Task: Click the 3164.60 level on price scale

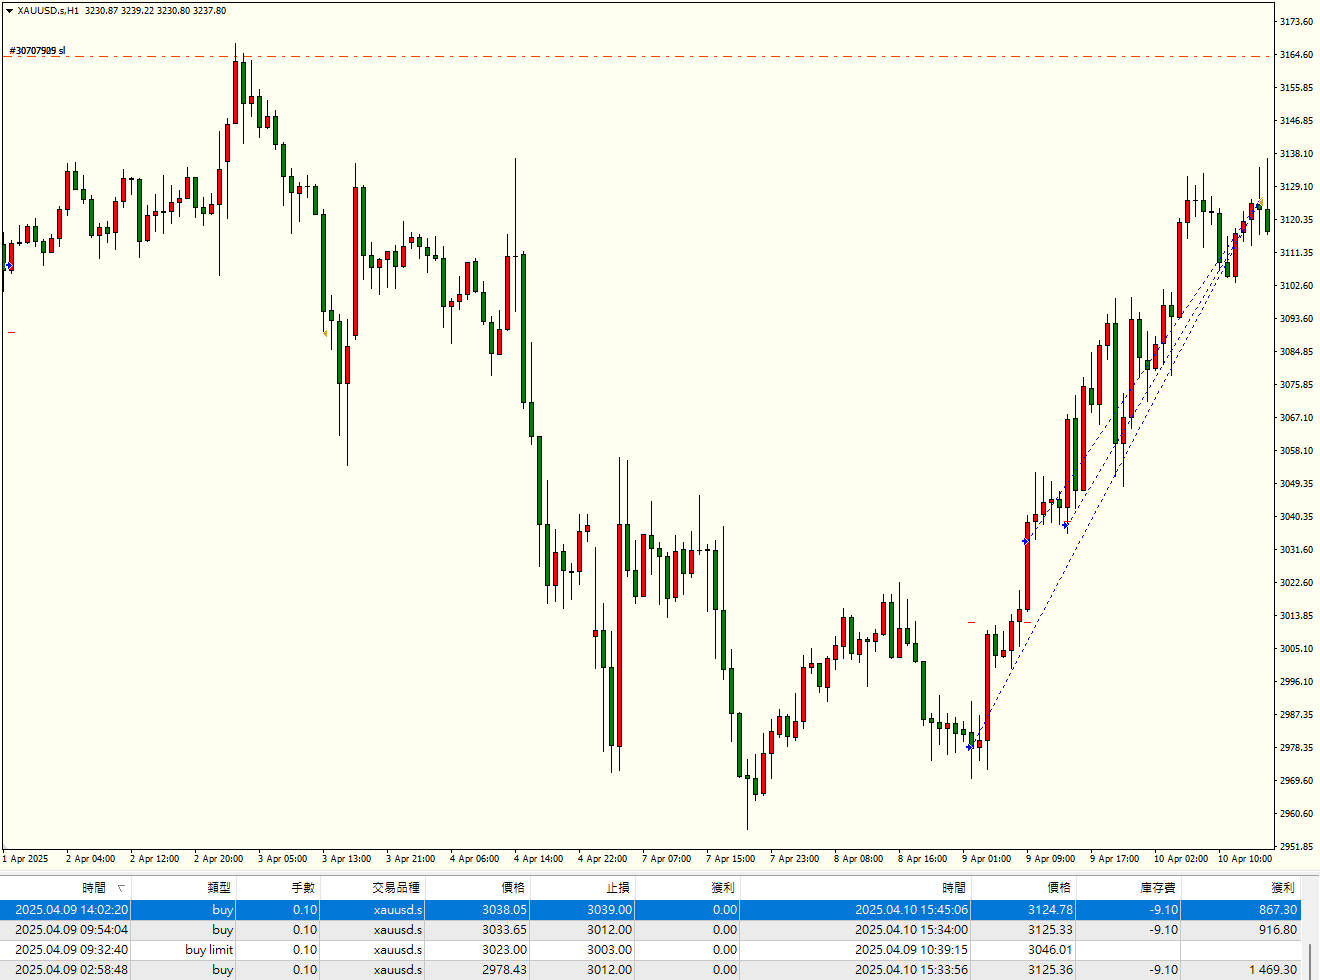Action: [1296, 55]
